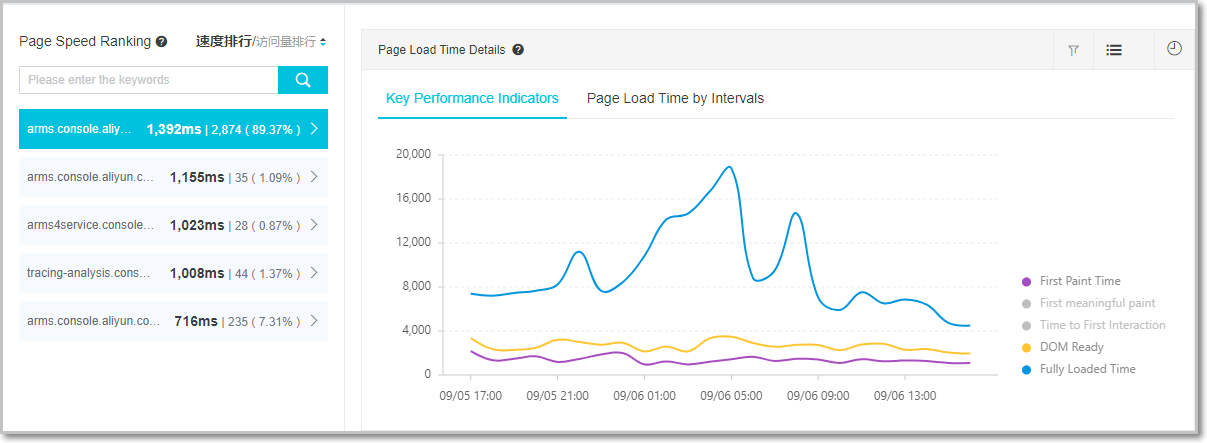Switch to Page Load Time by Intervals tab

675,98
